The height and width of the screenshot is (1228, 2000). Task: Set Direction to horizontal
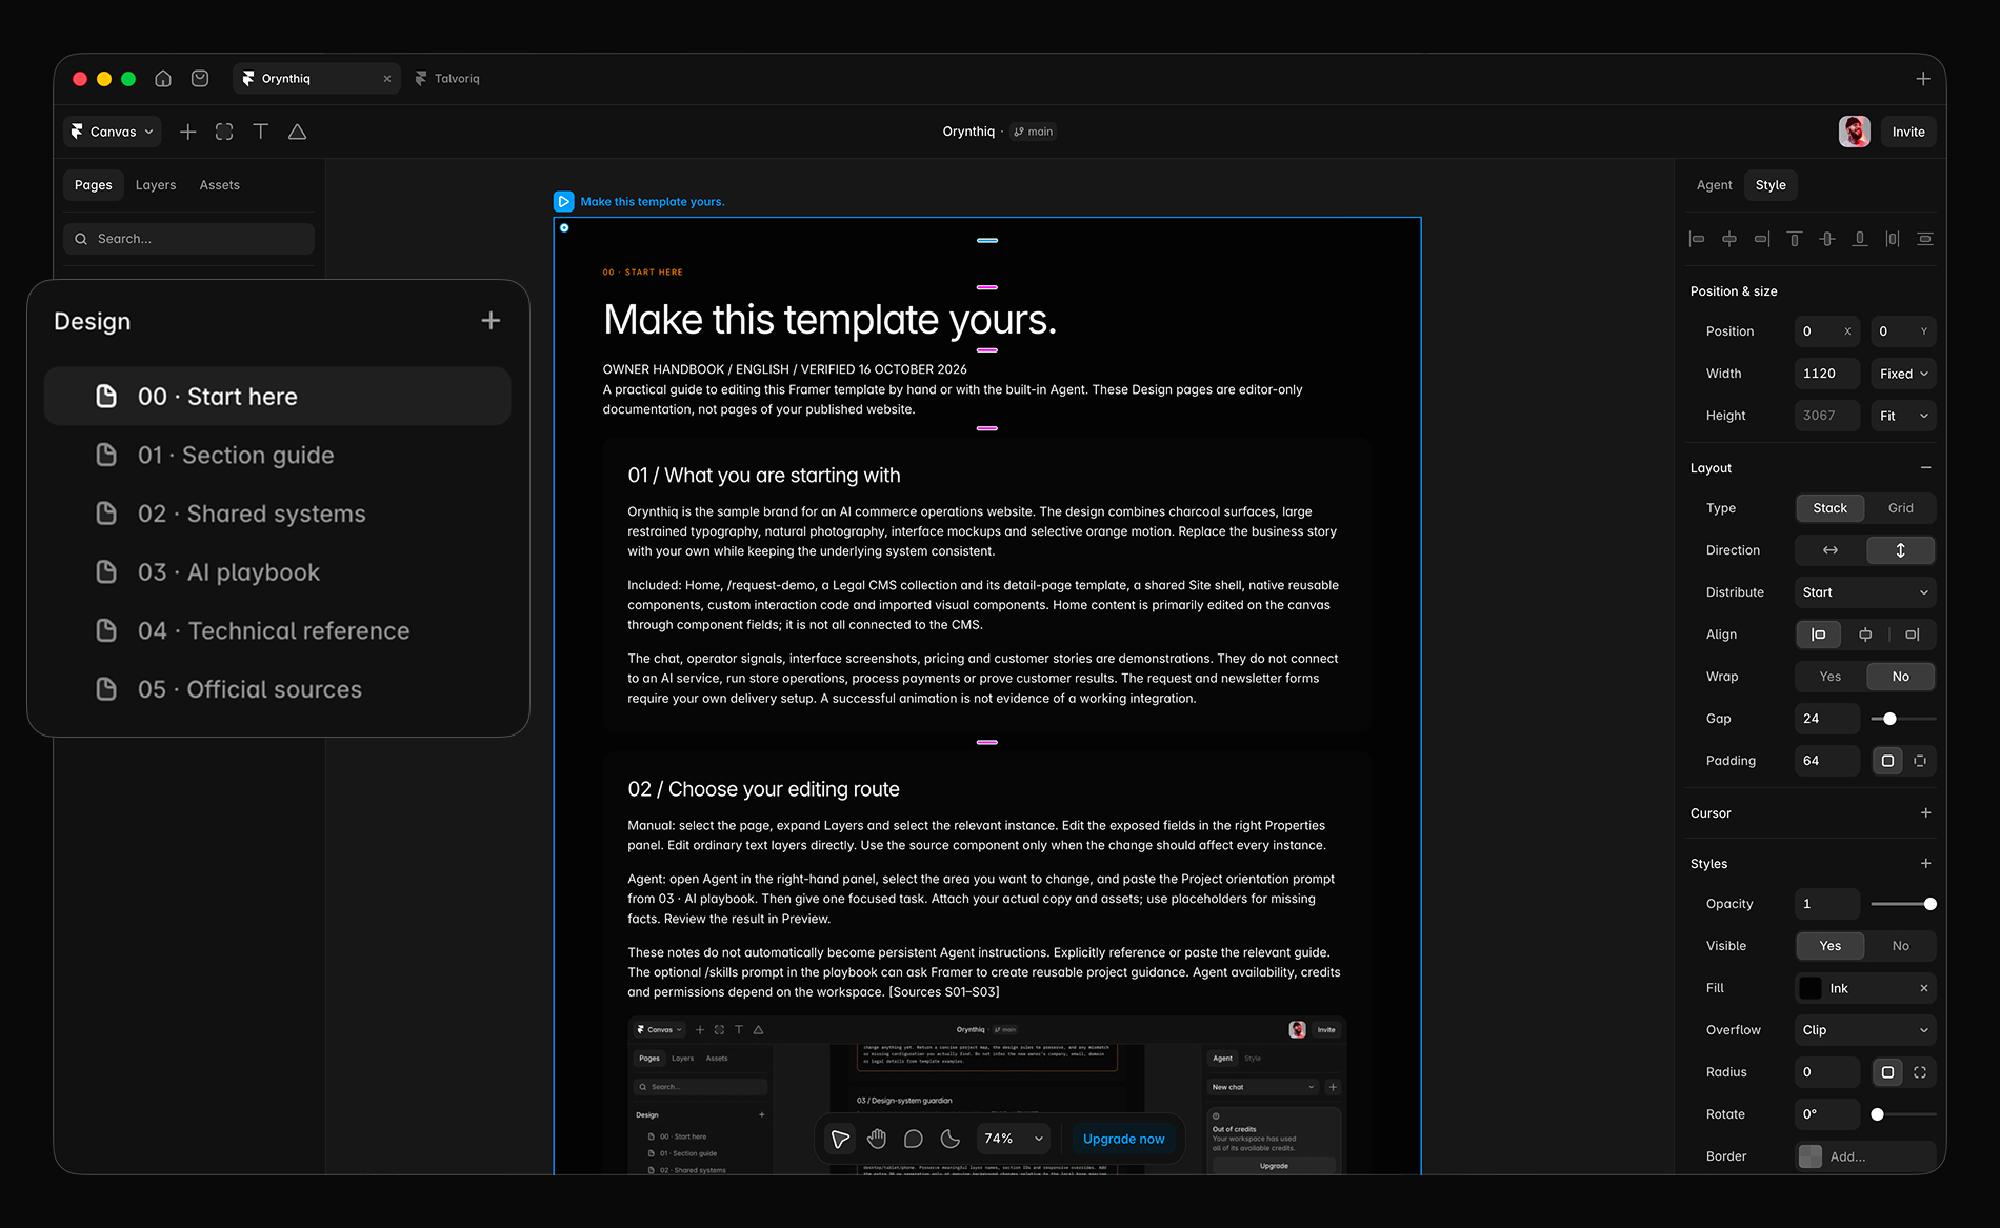click(x=1830, y=550)
